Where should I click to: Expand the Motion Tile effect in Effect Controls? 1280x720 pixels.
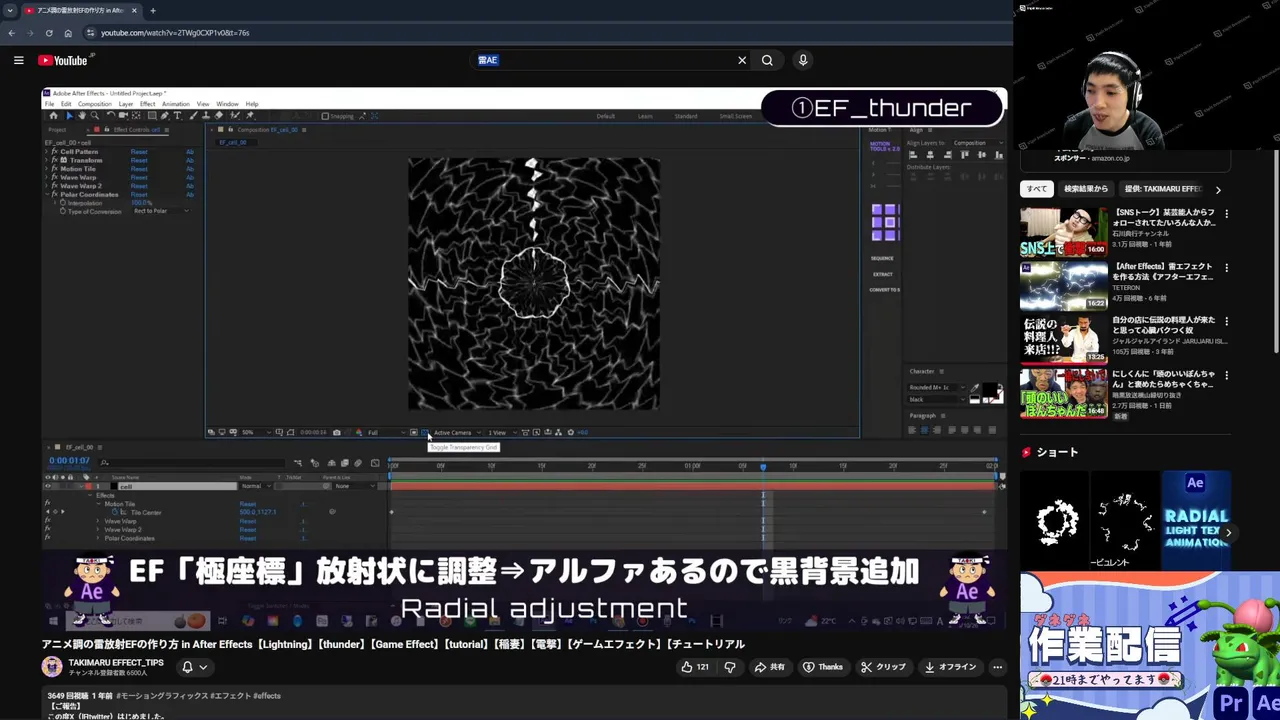pyautogui.click(x=47, y=169)
